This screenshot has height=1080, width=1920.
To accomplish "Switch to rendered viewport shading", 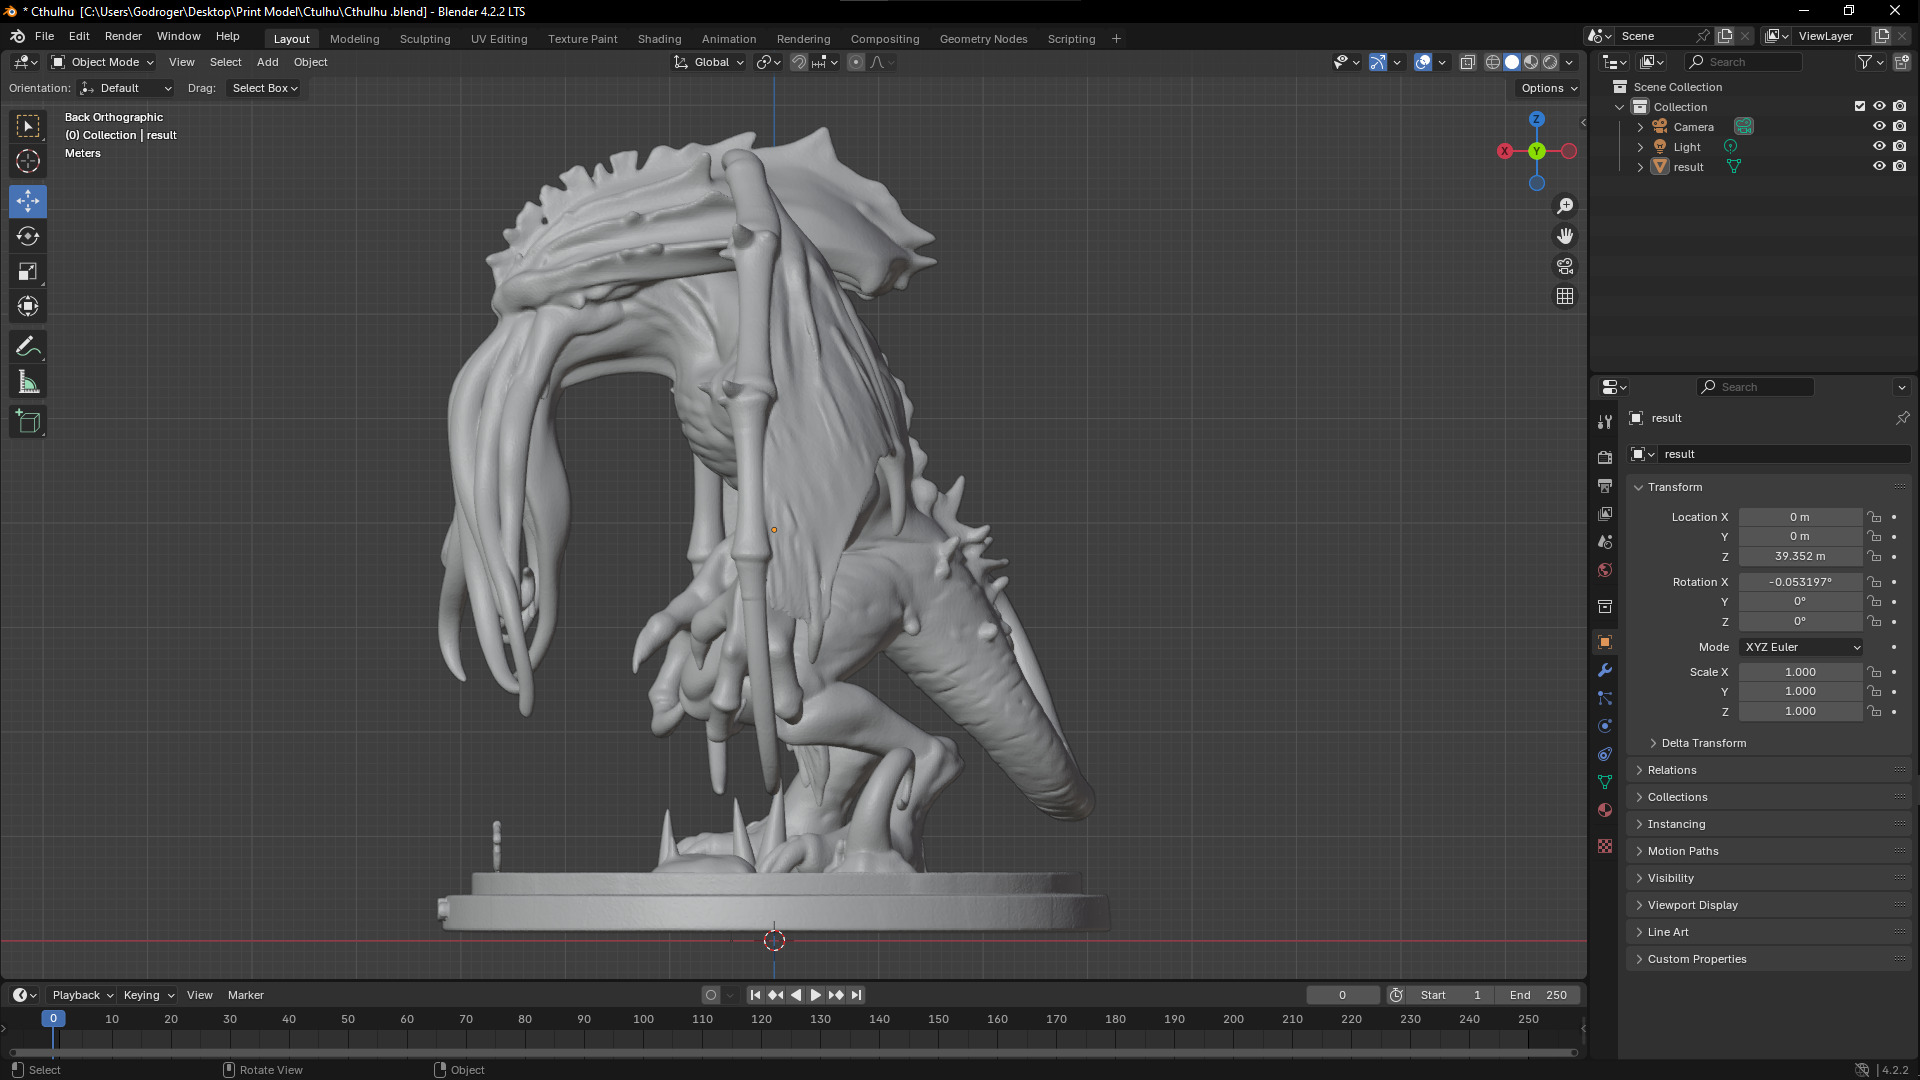I will pos(1550,62).
